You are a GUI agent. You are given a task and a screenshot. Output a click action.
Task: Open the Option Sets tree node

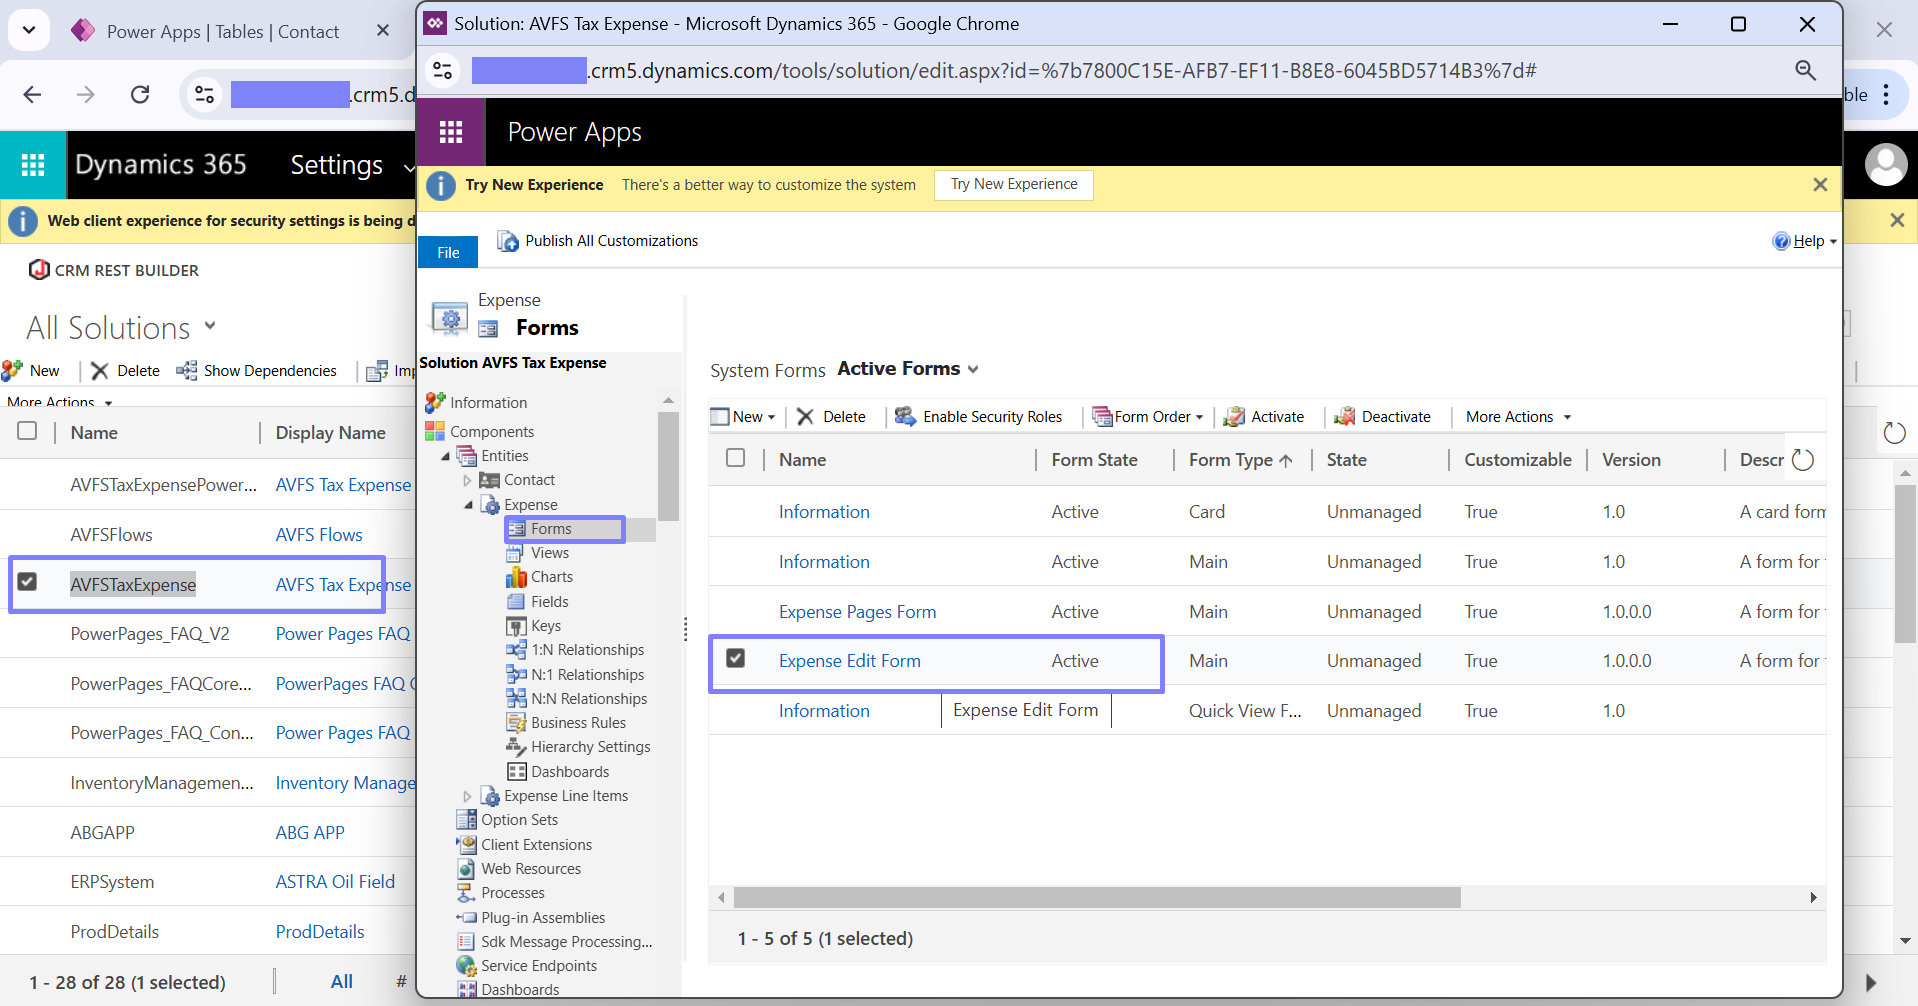point(519,820)
